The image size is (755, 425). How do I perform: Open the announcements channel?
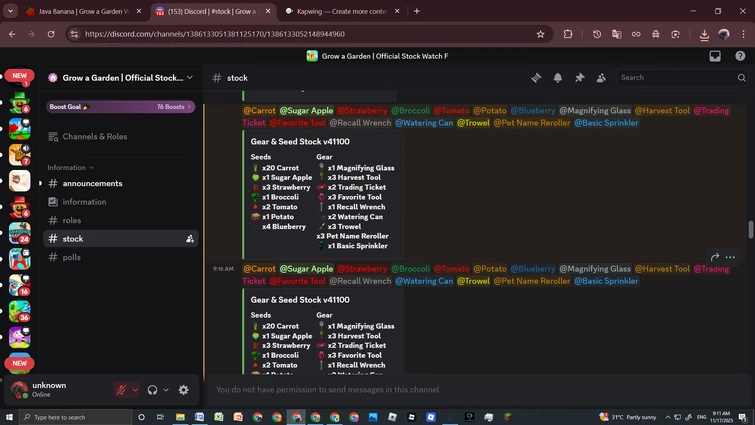click(x=120, y=183)
